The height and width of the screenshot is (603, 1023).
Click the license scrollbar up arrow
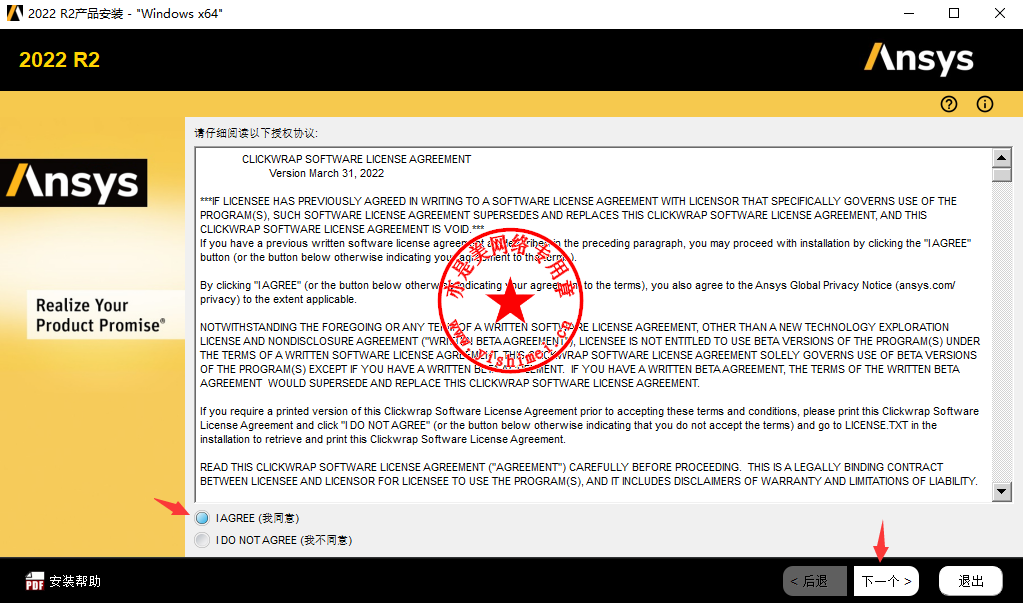(1001, 157)
